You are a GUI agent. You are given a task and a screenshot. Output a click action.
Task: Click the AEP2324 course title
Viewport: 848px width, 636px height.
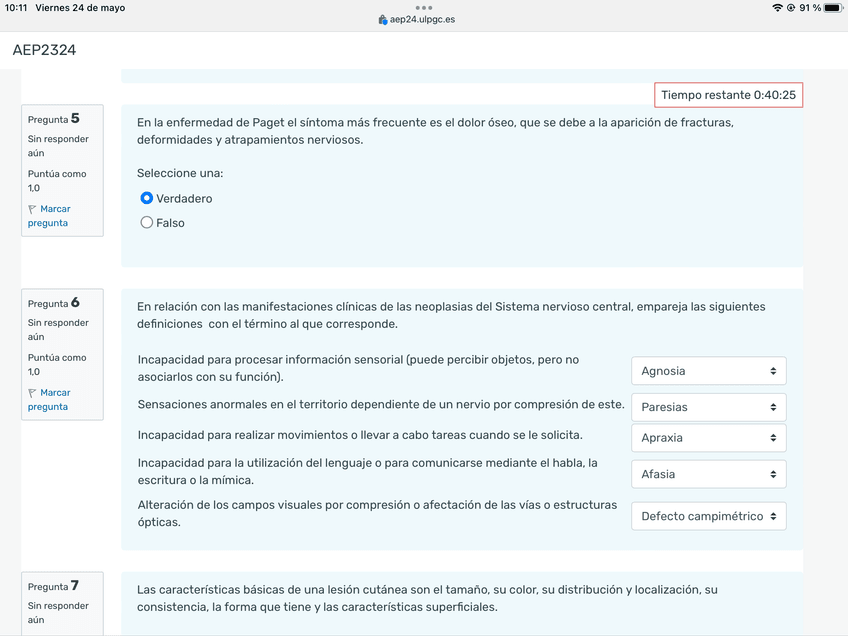click(x=44, y=50)
